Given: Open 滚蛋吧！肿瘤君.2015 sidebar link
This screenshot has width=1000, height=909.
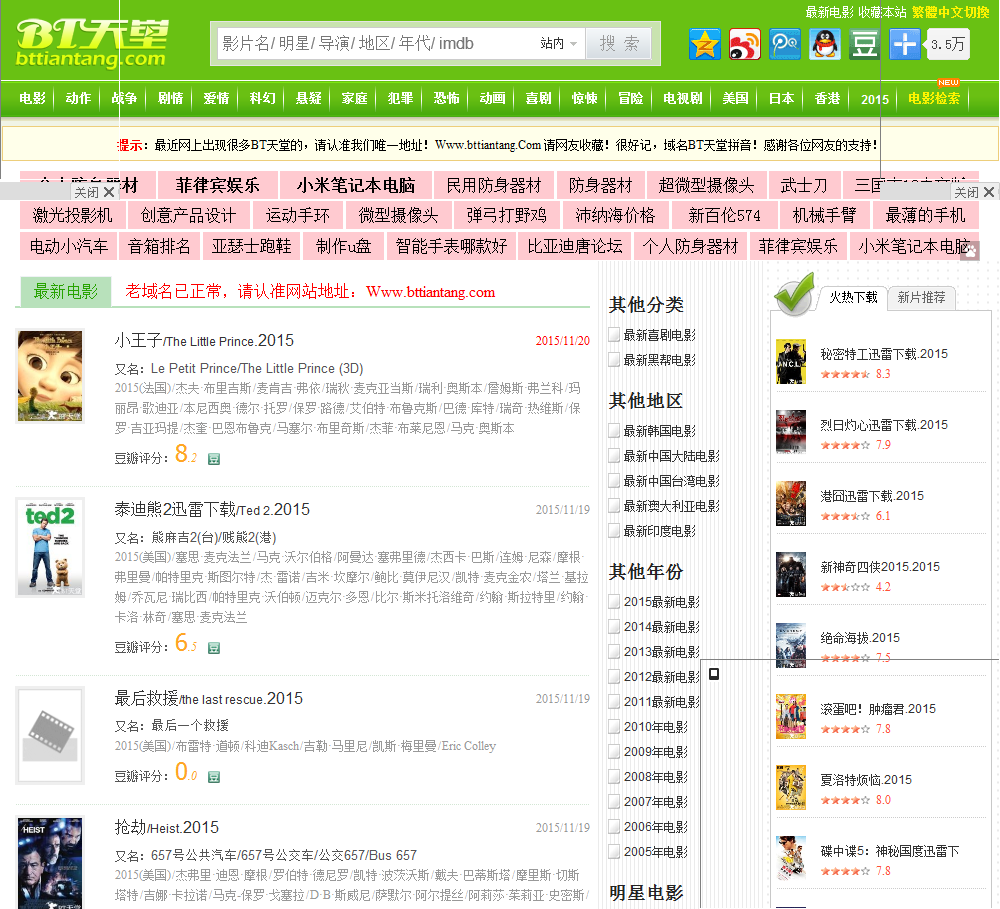Looking at the screenshot, I should click(x=878, y=709).
